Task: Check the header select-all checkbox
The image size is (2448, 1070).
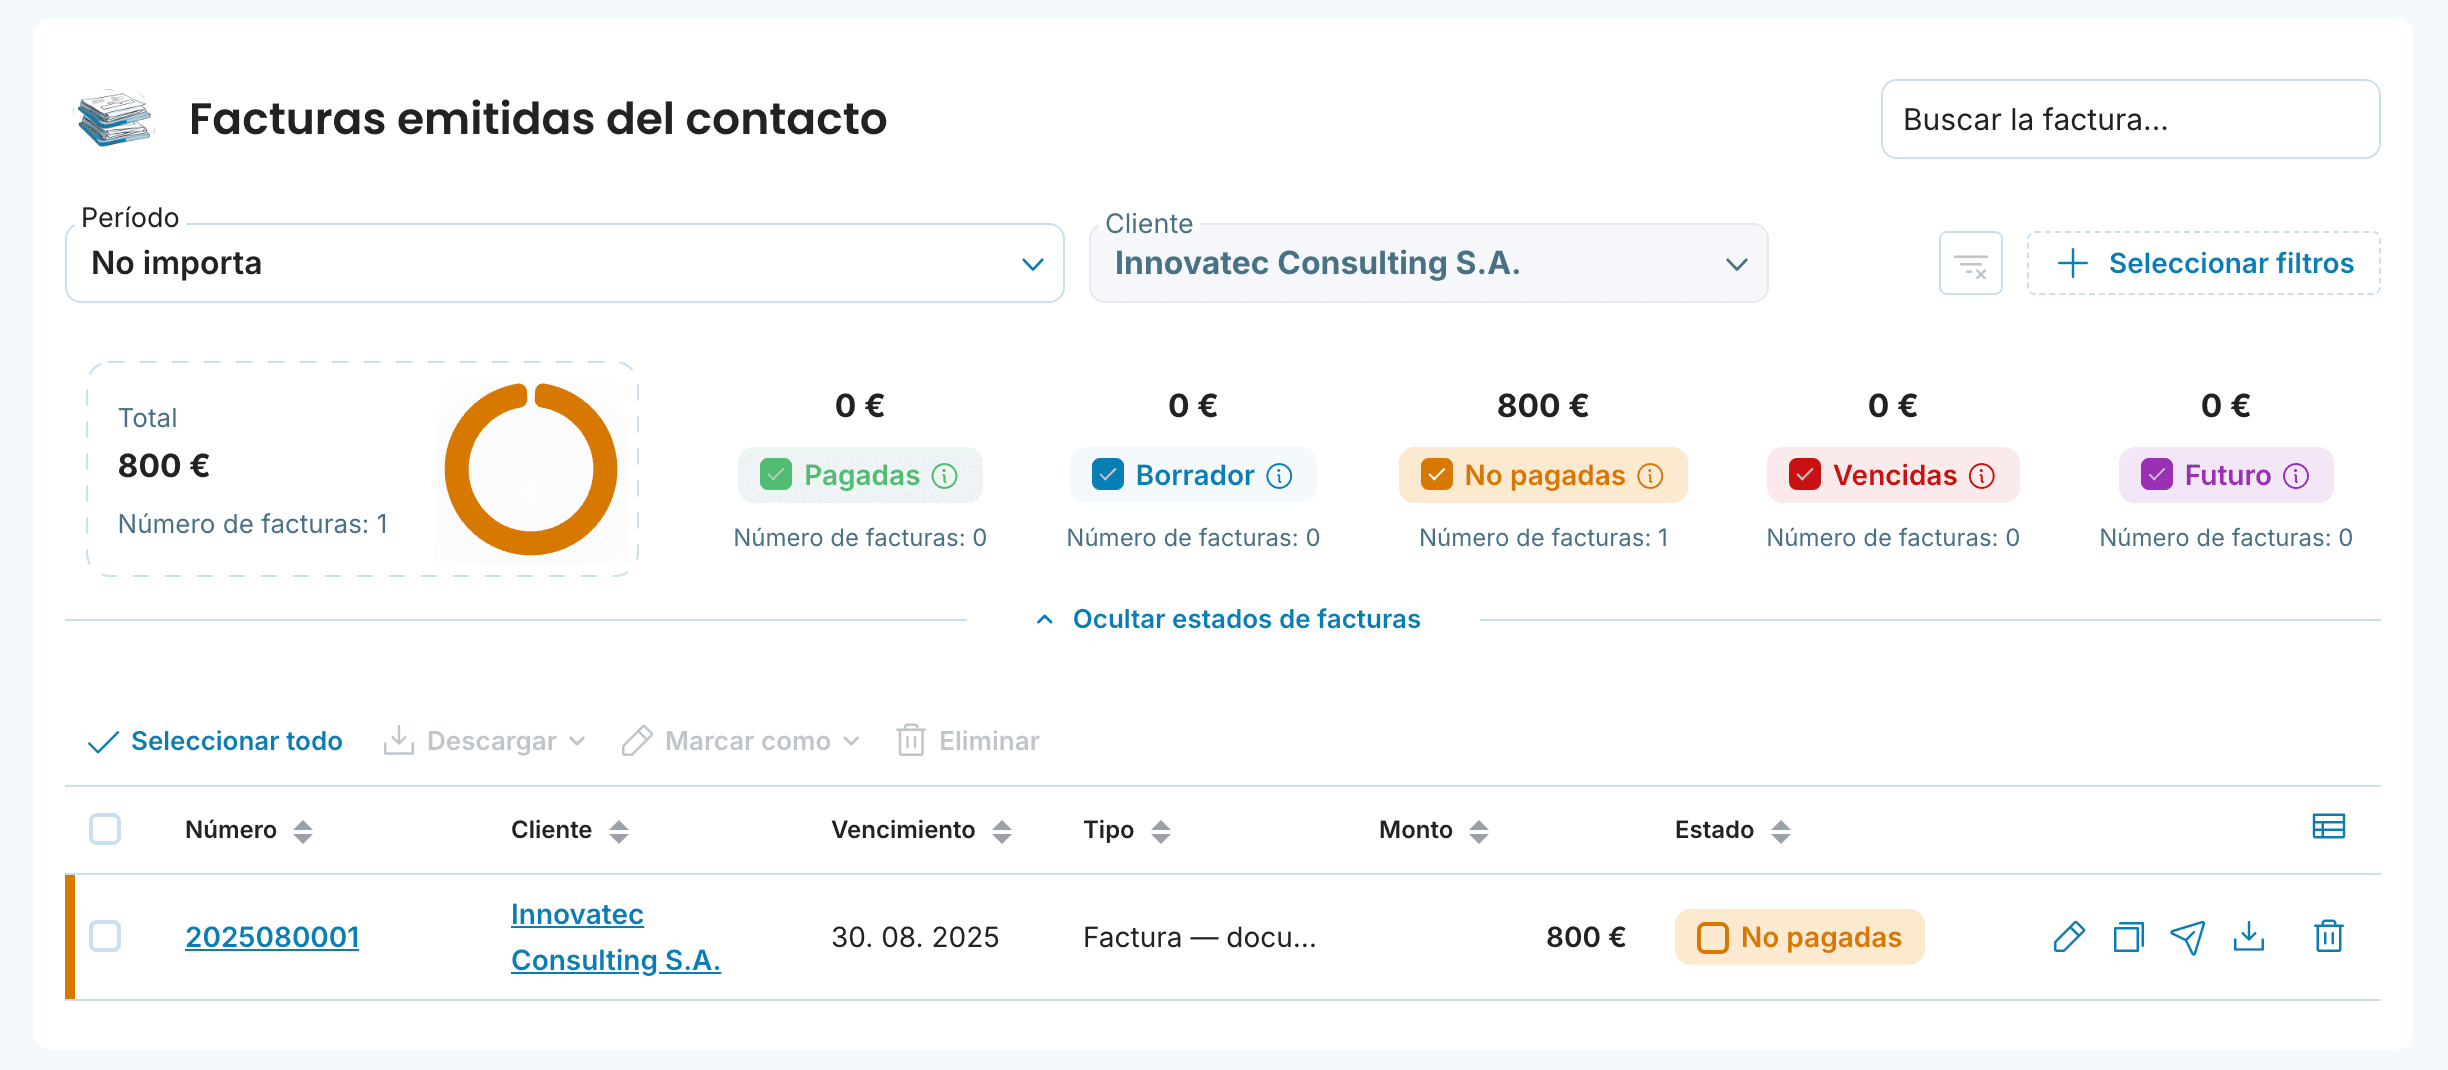Action: coord(105,829)
